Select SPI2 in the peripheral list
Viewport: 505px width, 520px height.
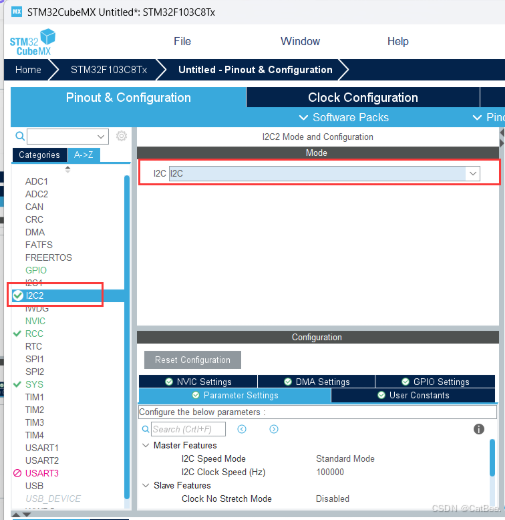tap(35, 372)
